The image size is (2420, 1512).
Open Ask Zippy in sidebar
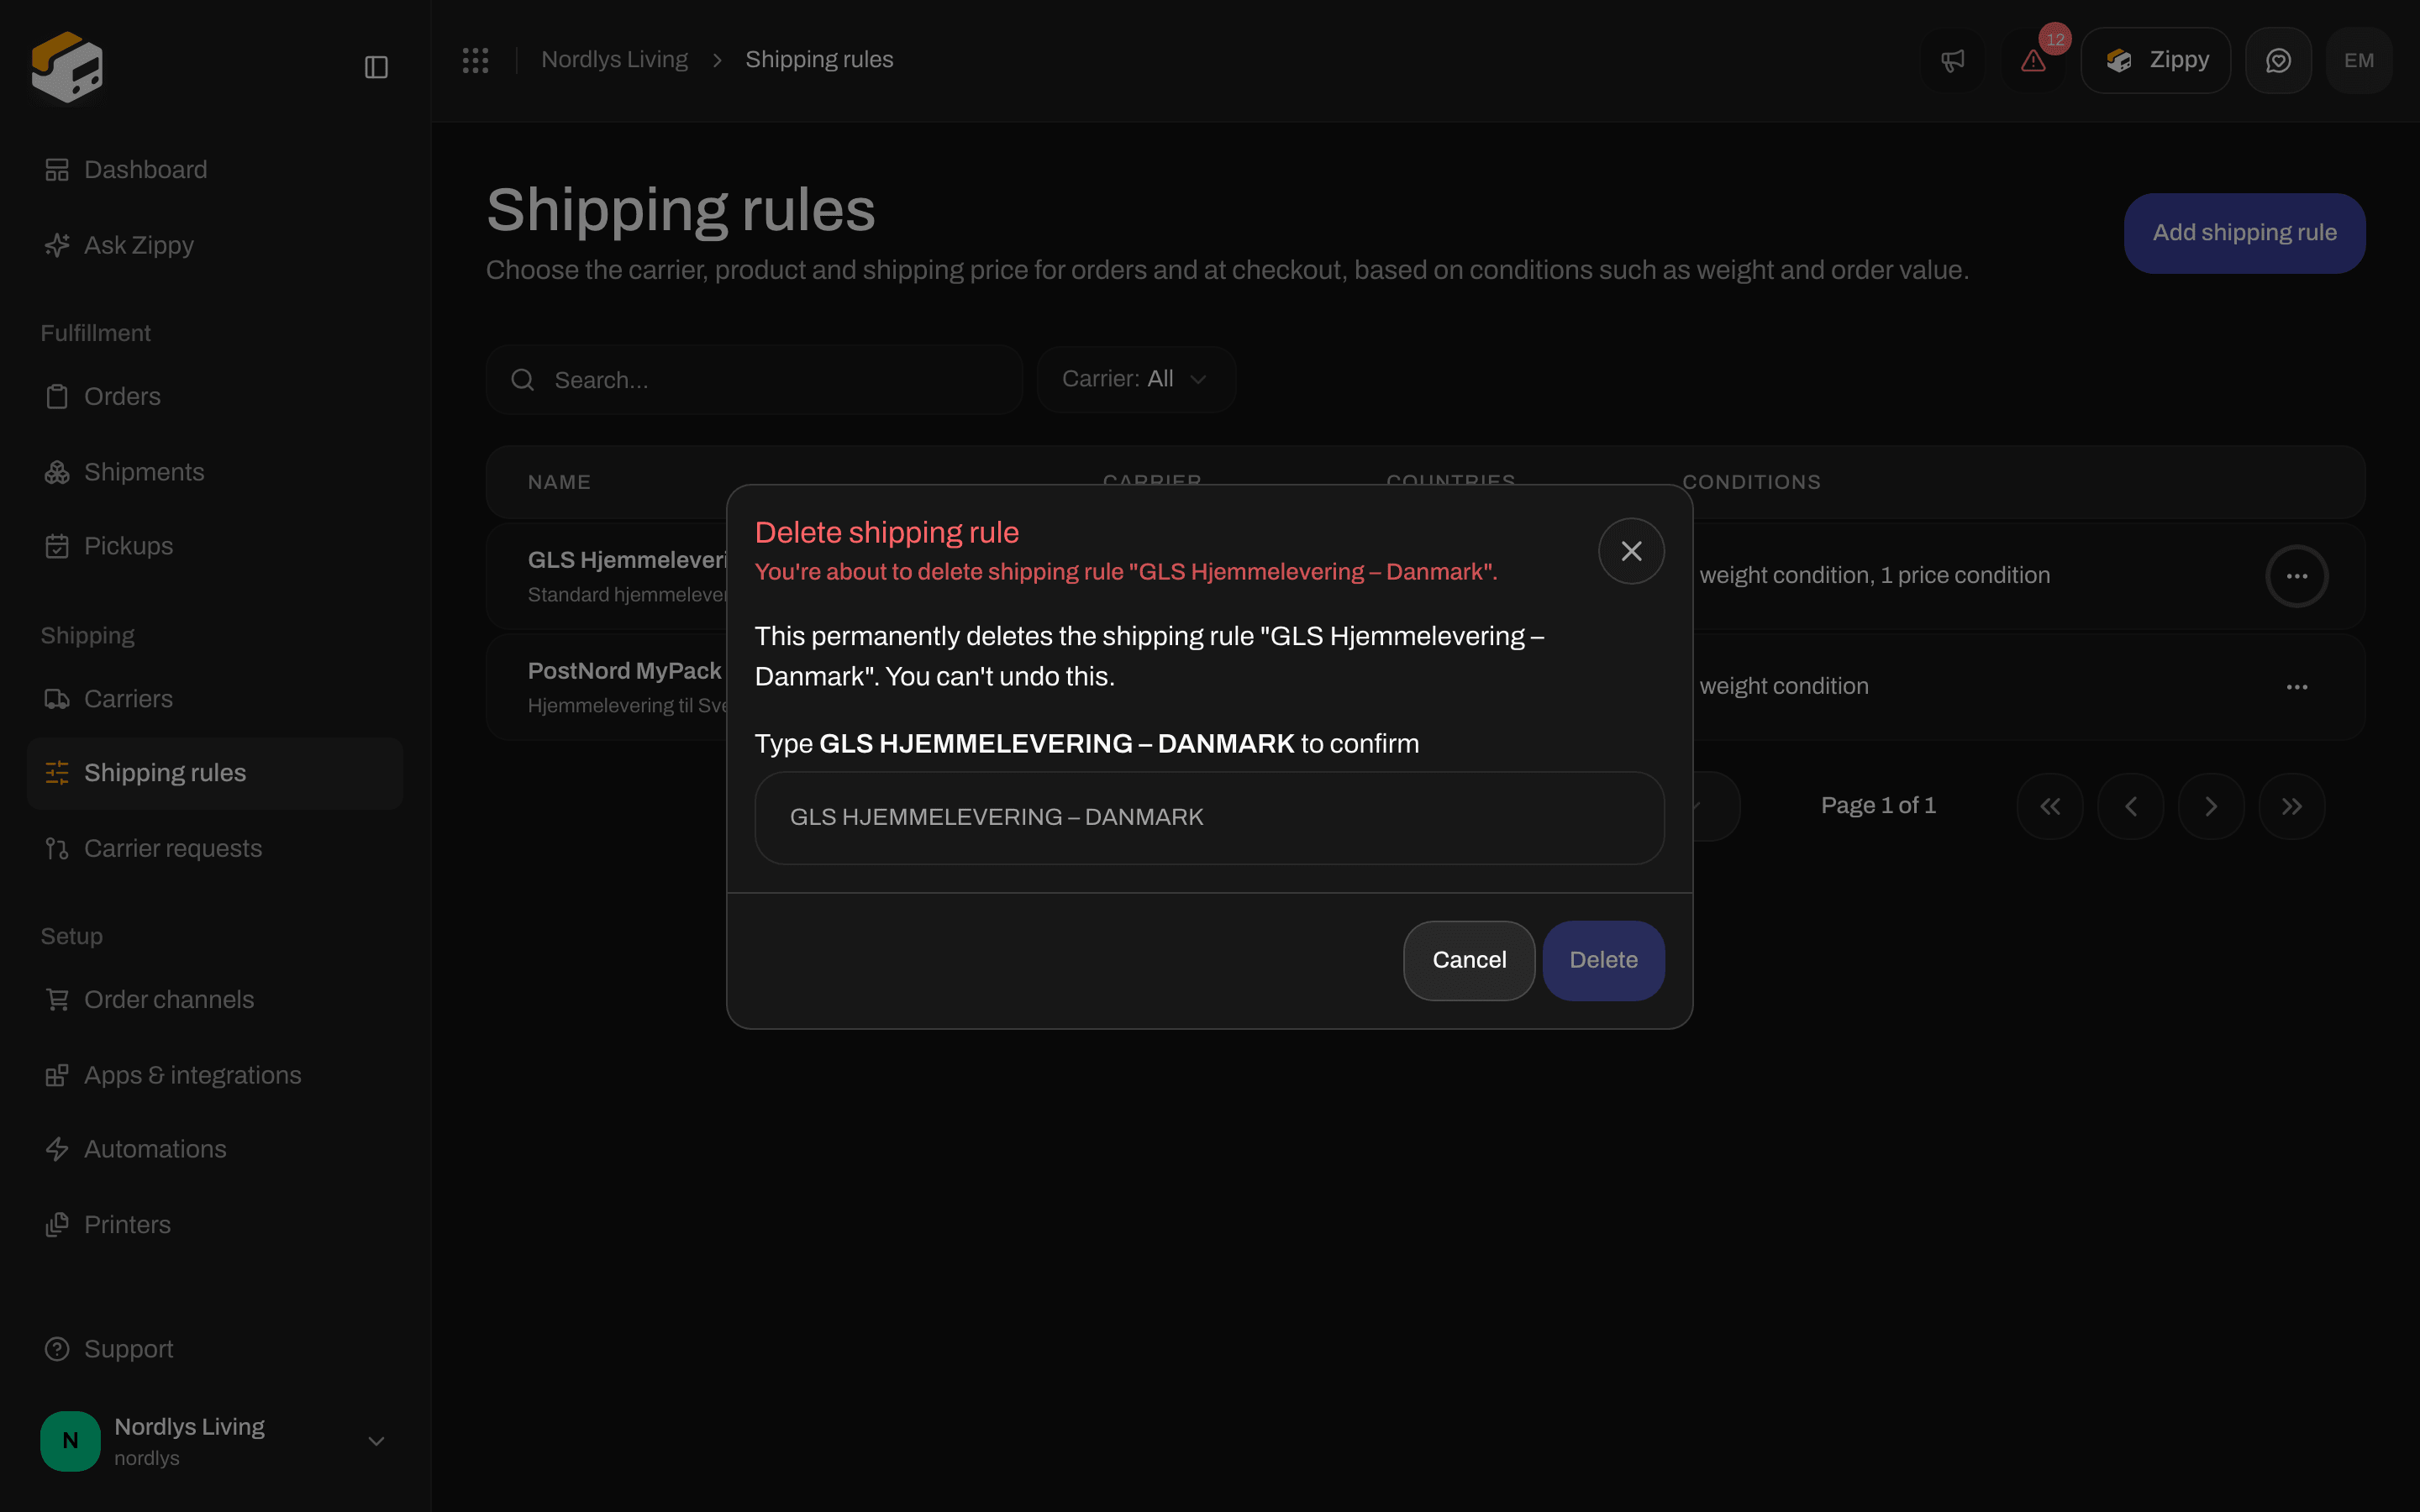tap(215, 245)
